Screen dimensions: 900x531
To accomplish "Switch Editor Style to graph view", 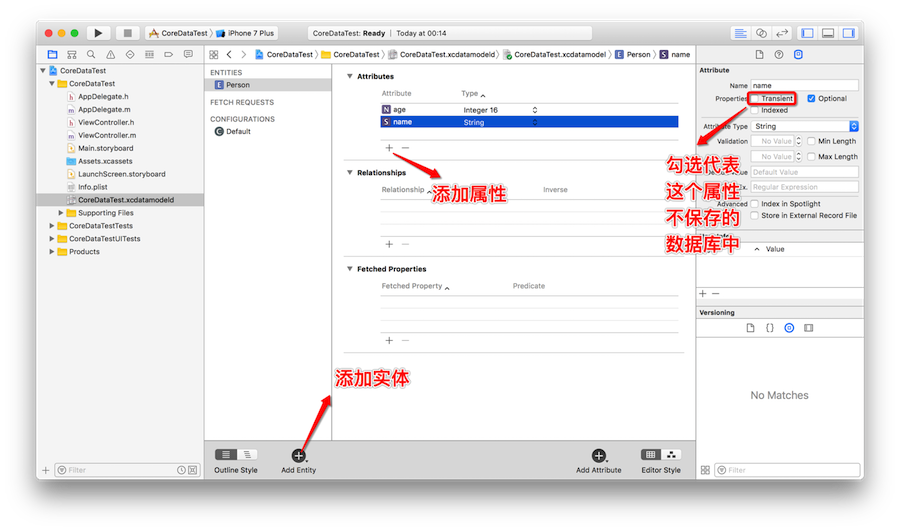I will coord(671,455).
